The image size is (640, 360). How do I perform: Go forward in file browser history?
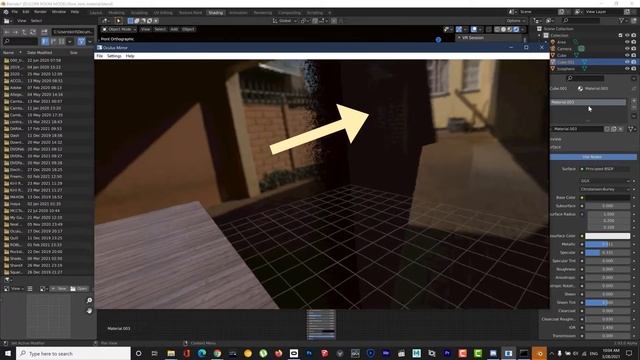click(16, 32)
